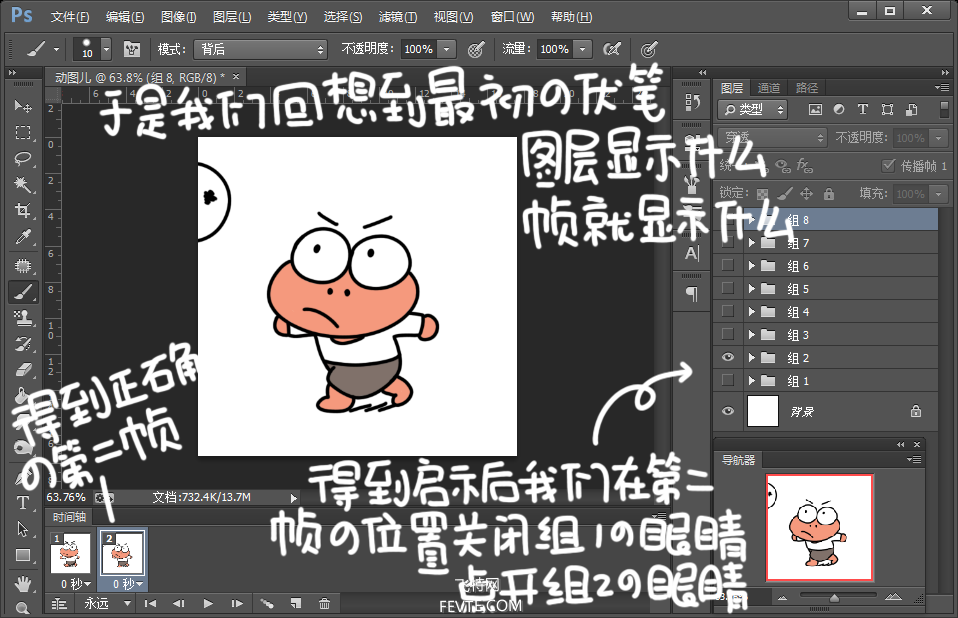
Task: Select the Magic Wand tool
Action: pos(23,184)
